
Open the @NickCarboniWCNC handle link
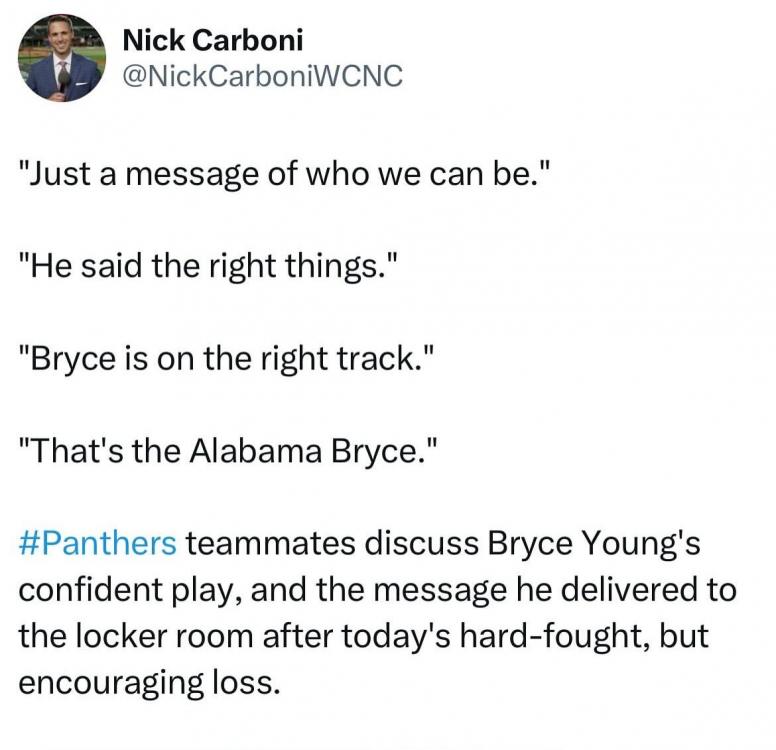coord(261,76)
